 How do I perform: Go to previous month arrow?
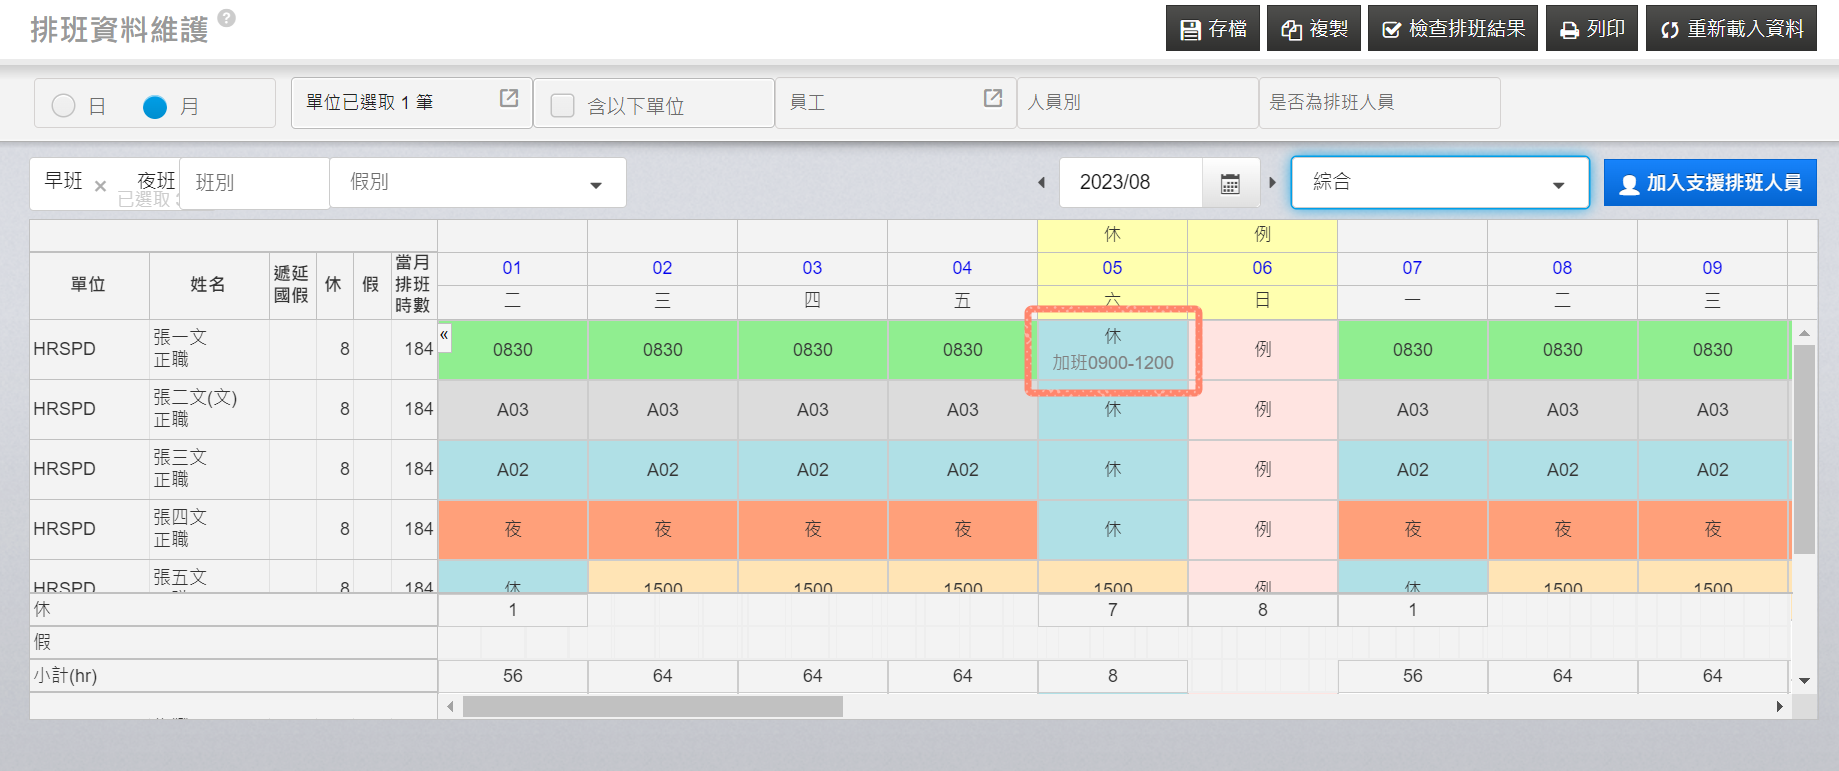(1041, 183)
